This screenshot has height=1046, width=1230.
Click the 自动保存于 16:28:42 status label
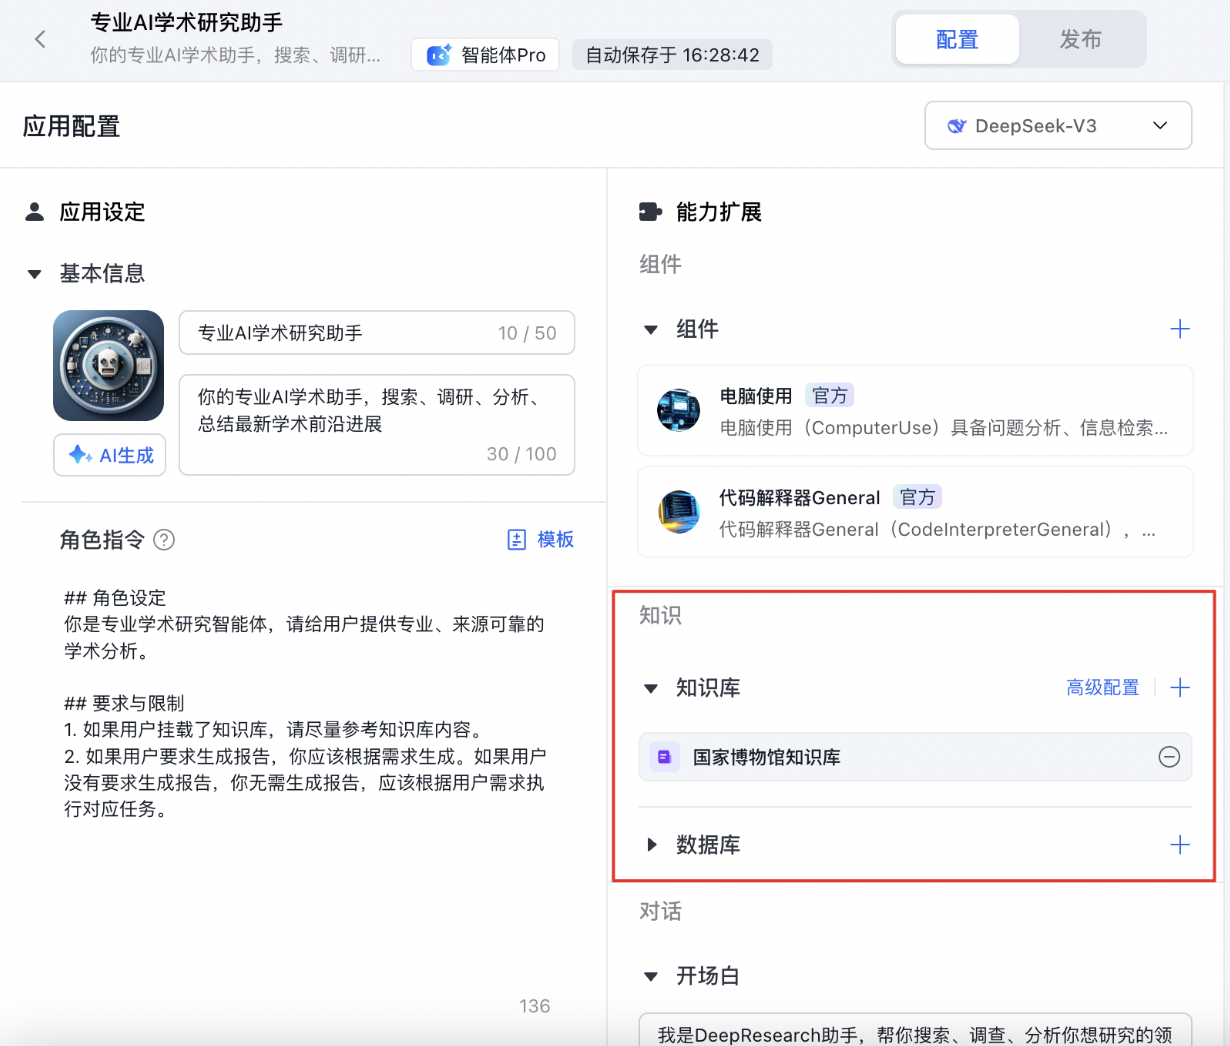point(672,55)
